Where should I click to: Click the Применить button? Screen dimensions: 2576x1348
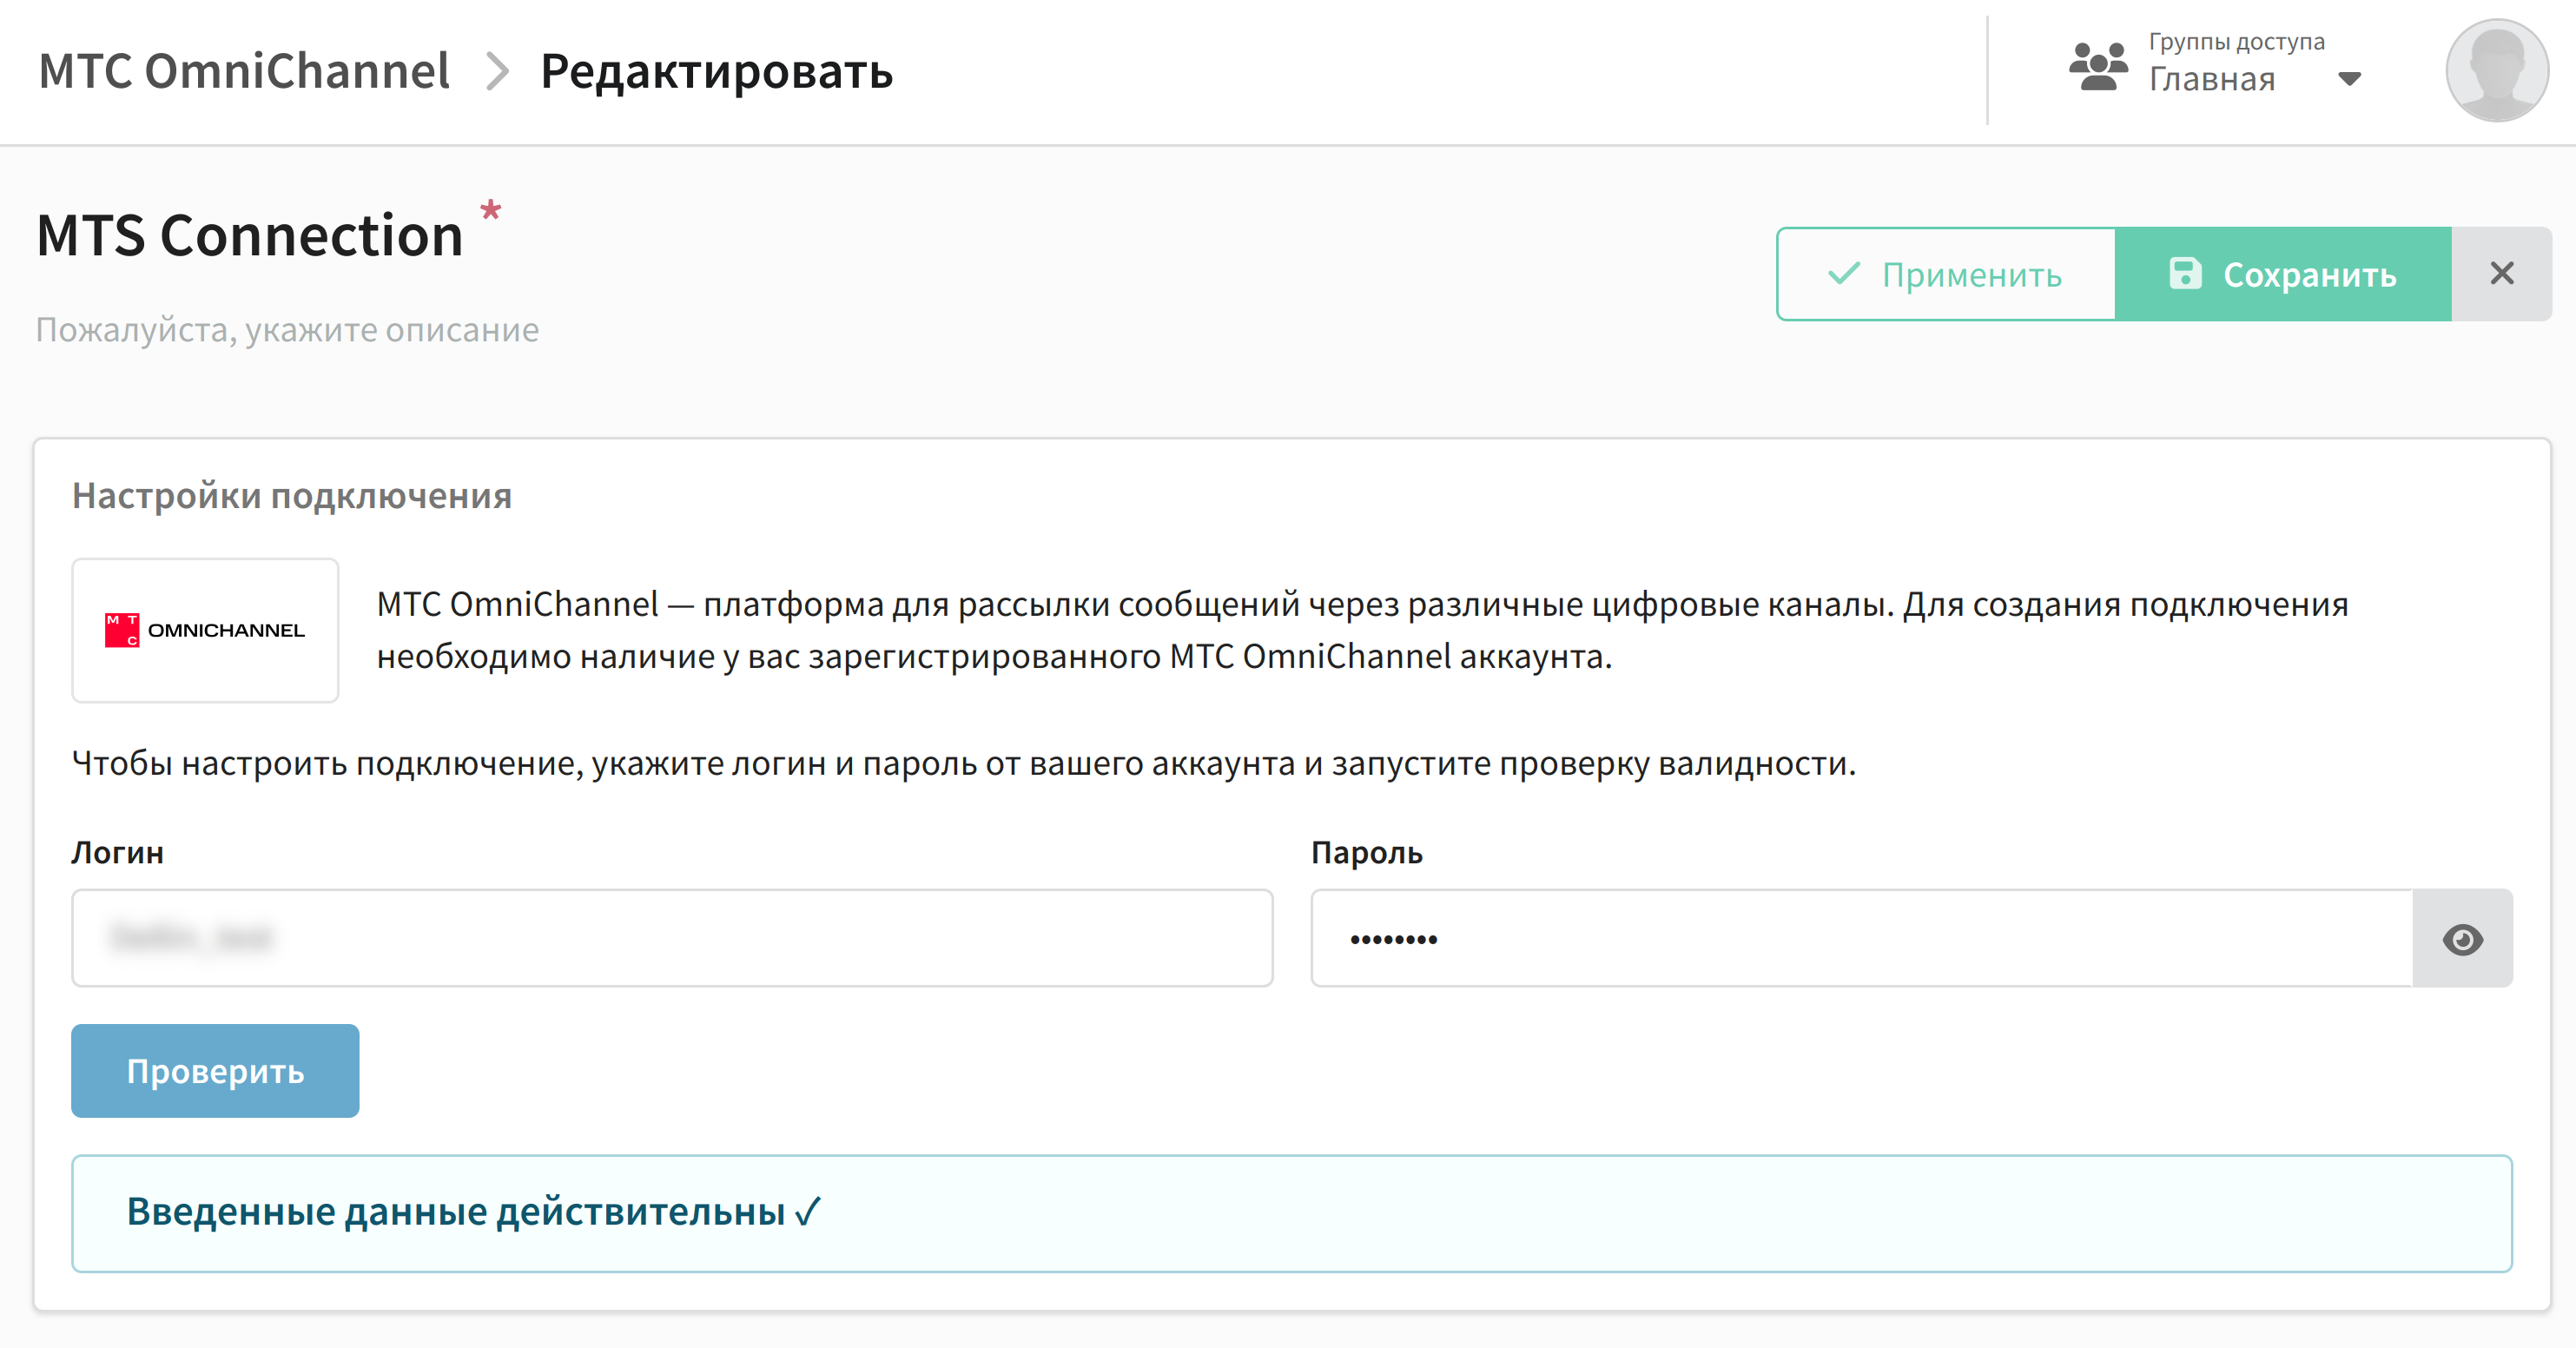point(1945,274)
